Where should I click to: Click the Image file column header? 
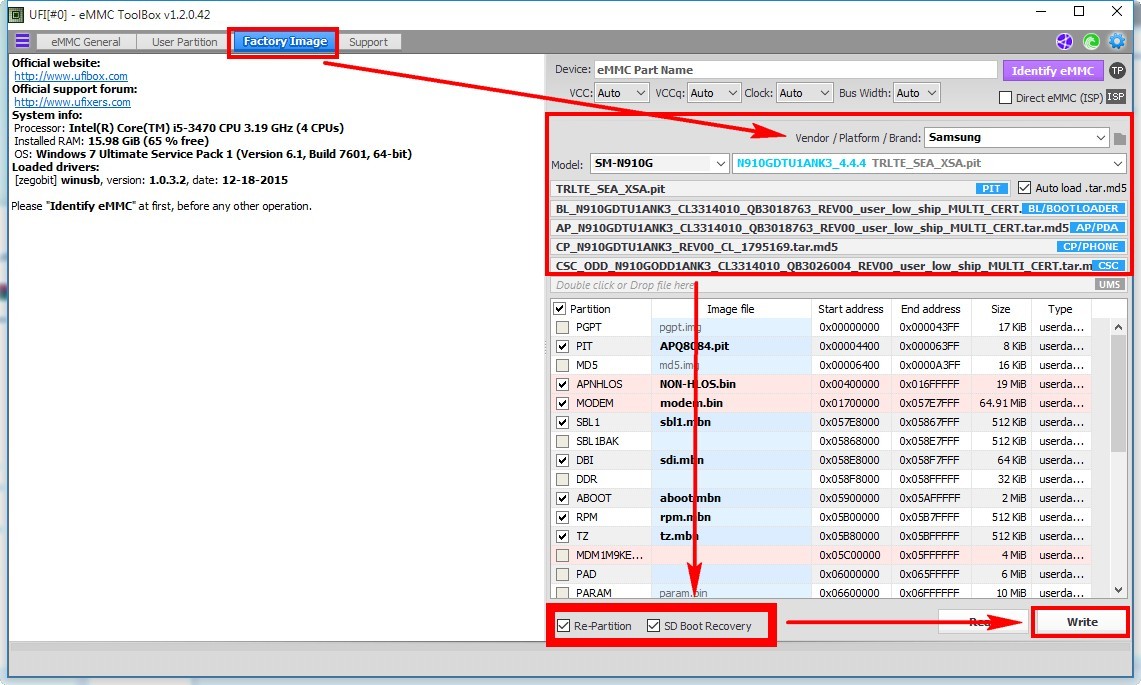click(x=731, y=309)
